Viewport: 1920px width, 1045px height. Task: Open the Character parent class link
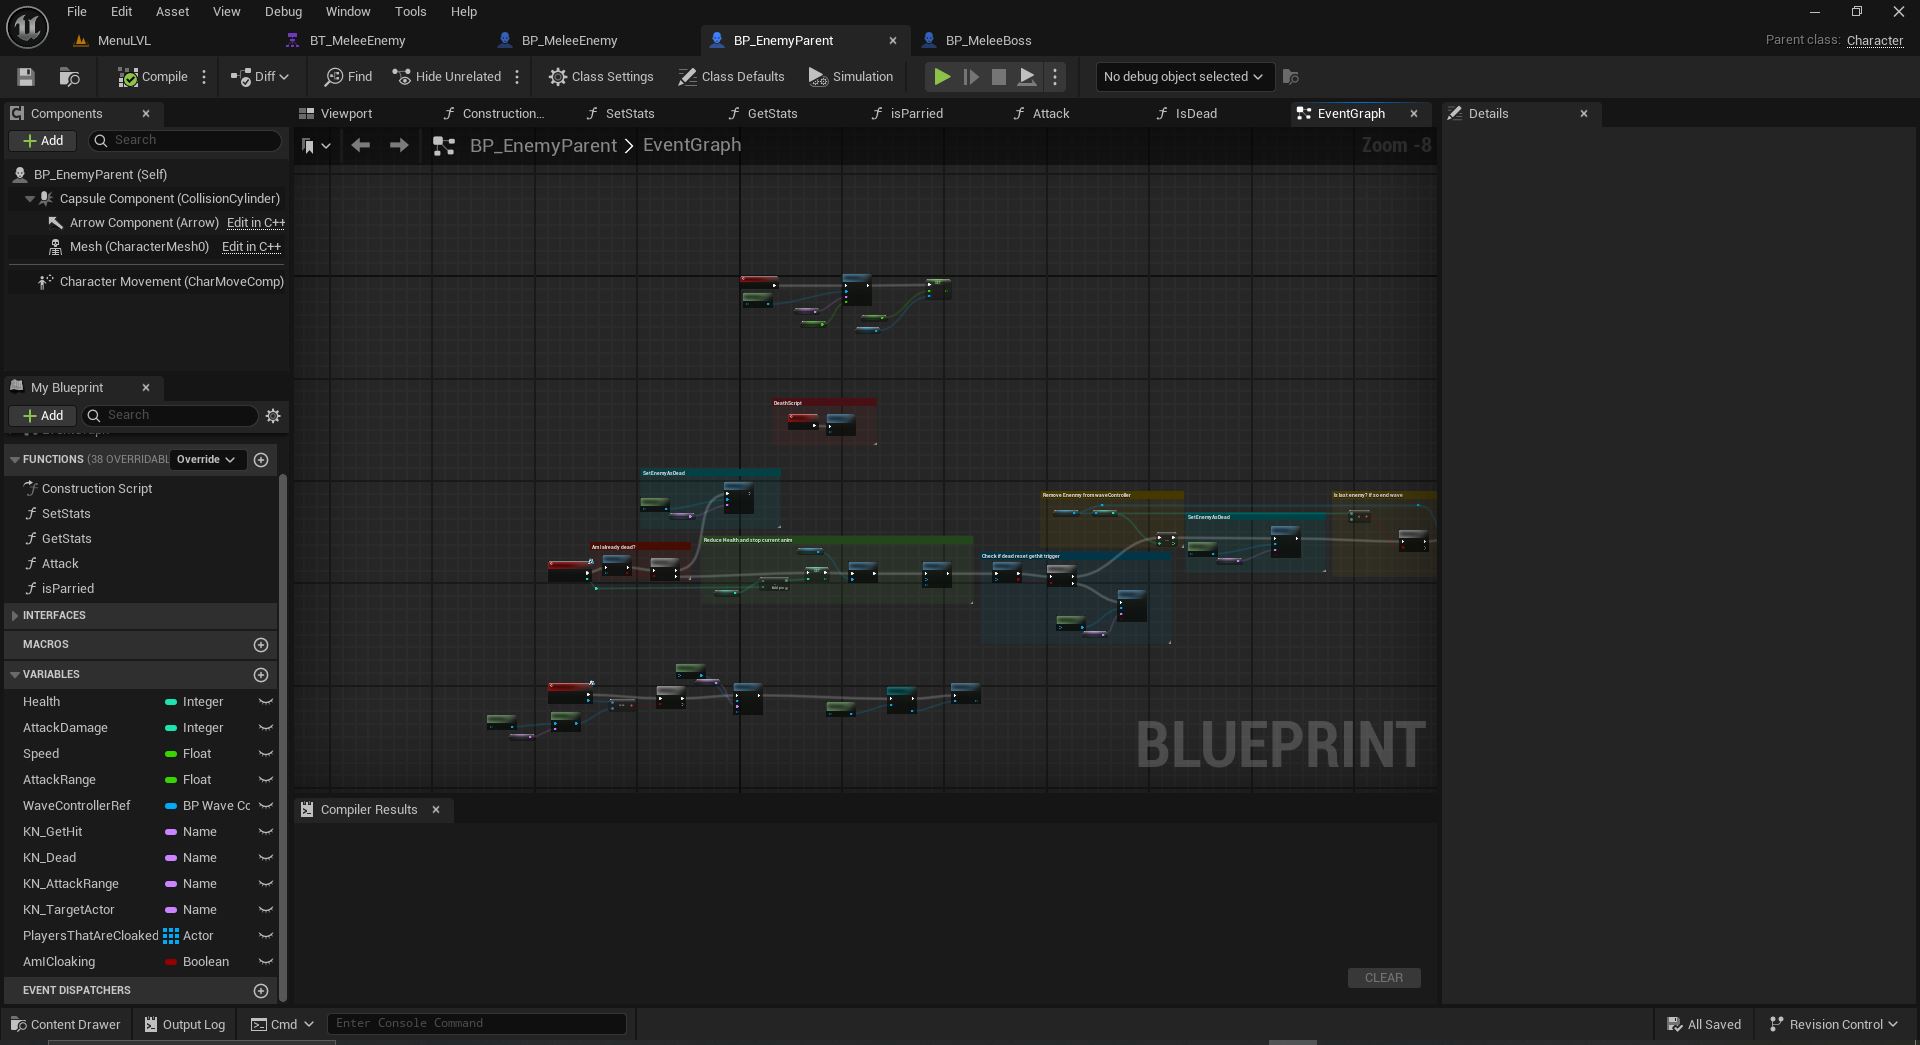(x=1874, y=41)
